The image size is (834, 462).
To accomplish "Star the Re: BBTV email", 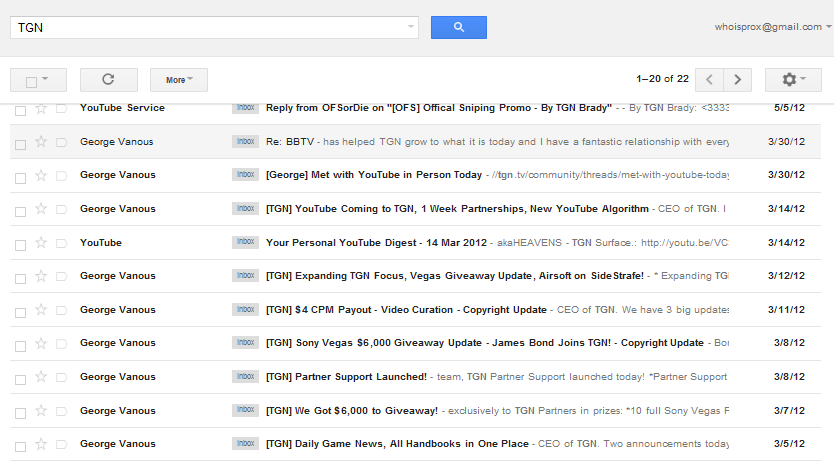I will (x=41, y=141).
